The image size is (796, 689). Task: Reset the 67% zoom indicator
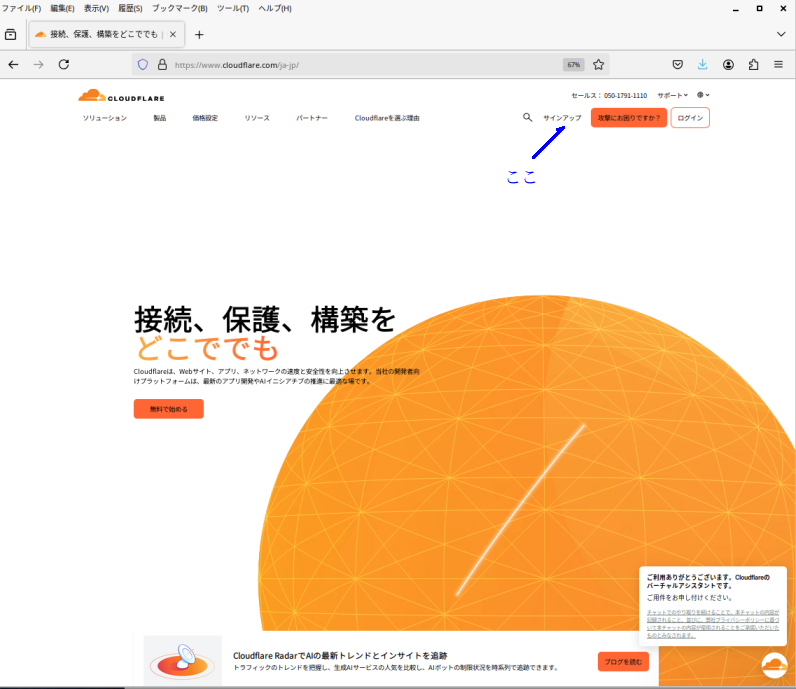(x=574, y=64)
